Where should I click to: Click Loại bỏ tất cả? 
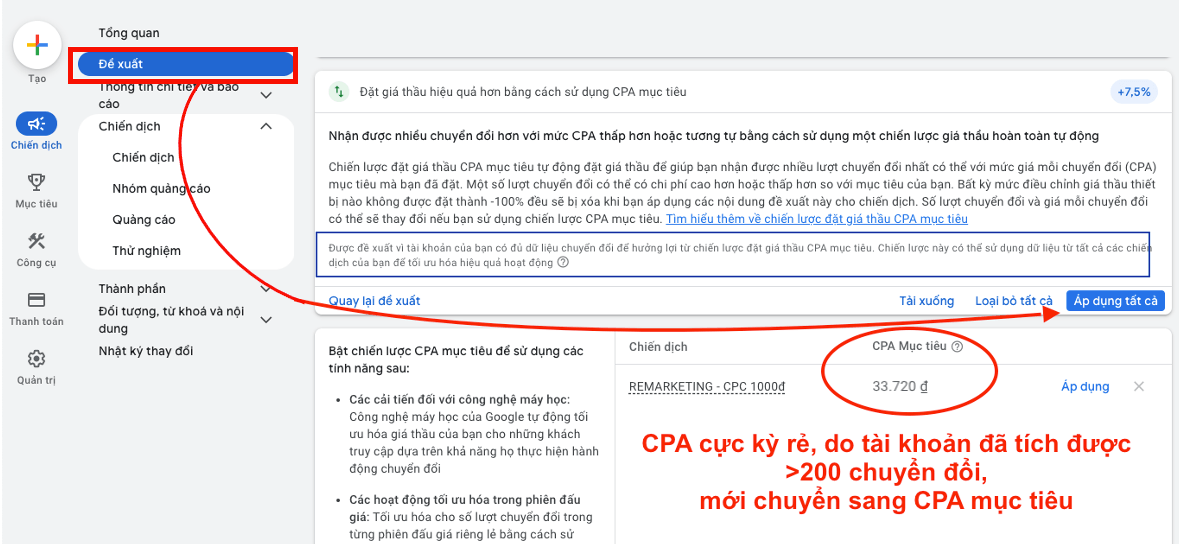click(1014, 301)
